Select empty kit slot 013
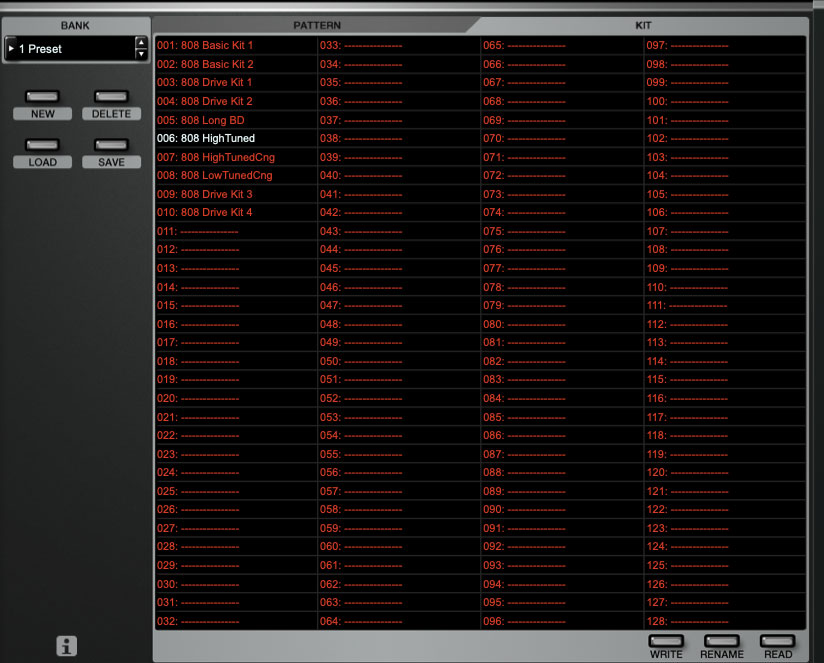The width and height of the screenshot is (824, 663). [236, 268]
